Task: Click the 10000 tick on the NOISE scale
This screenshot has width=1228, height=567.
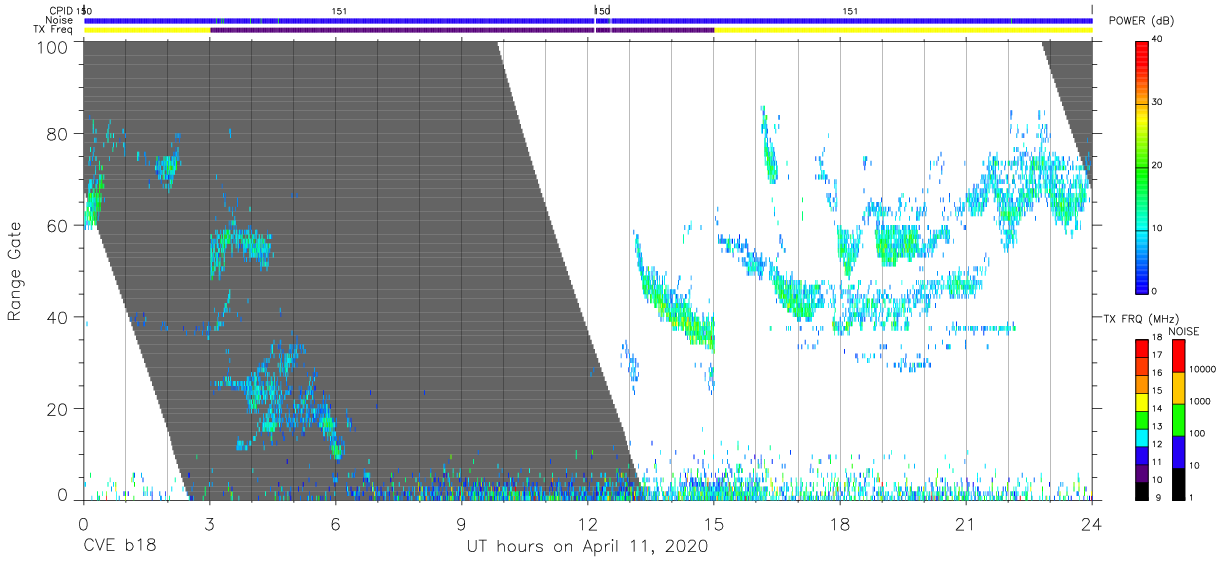Action: [x=1203, y=369]
